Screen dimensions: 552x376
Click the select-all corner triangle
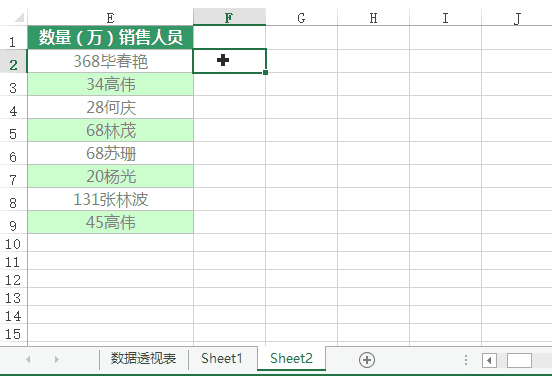click(x=18, y=17)
